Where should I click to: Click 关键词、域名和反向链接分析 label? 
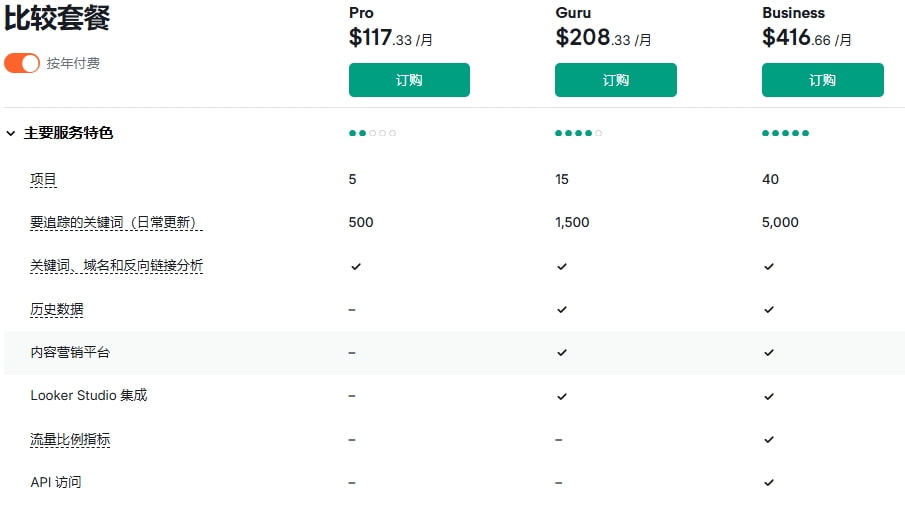[116, 266]
